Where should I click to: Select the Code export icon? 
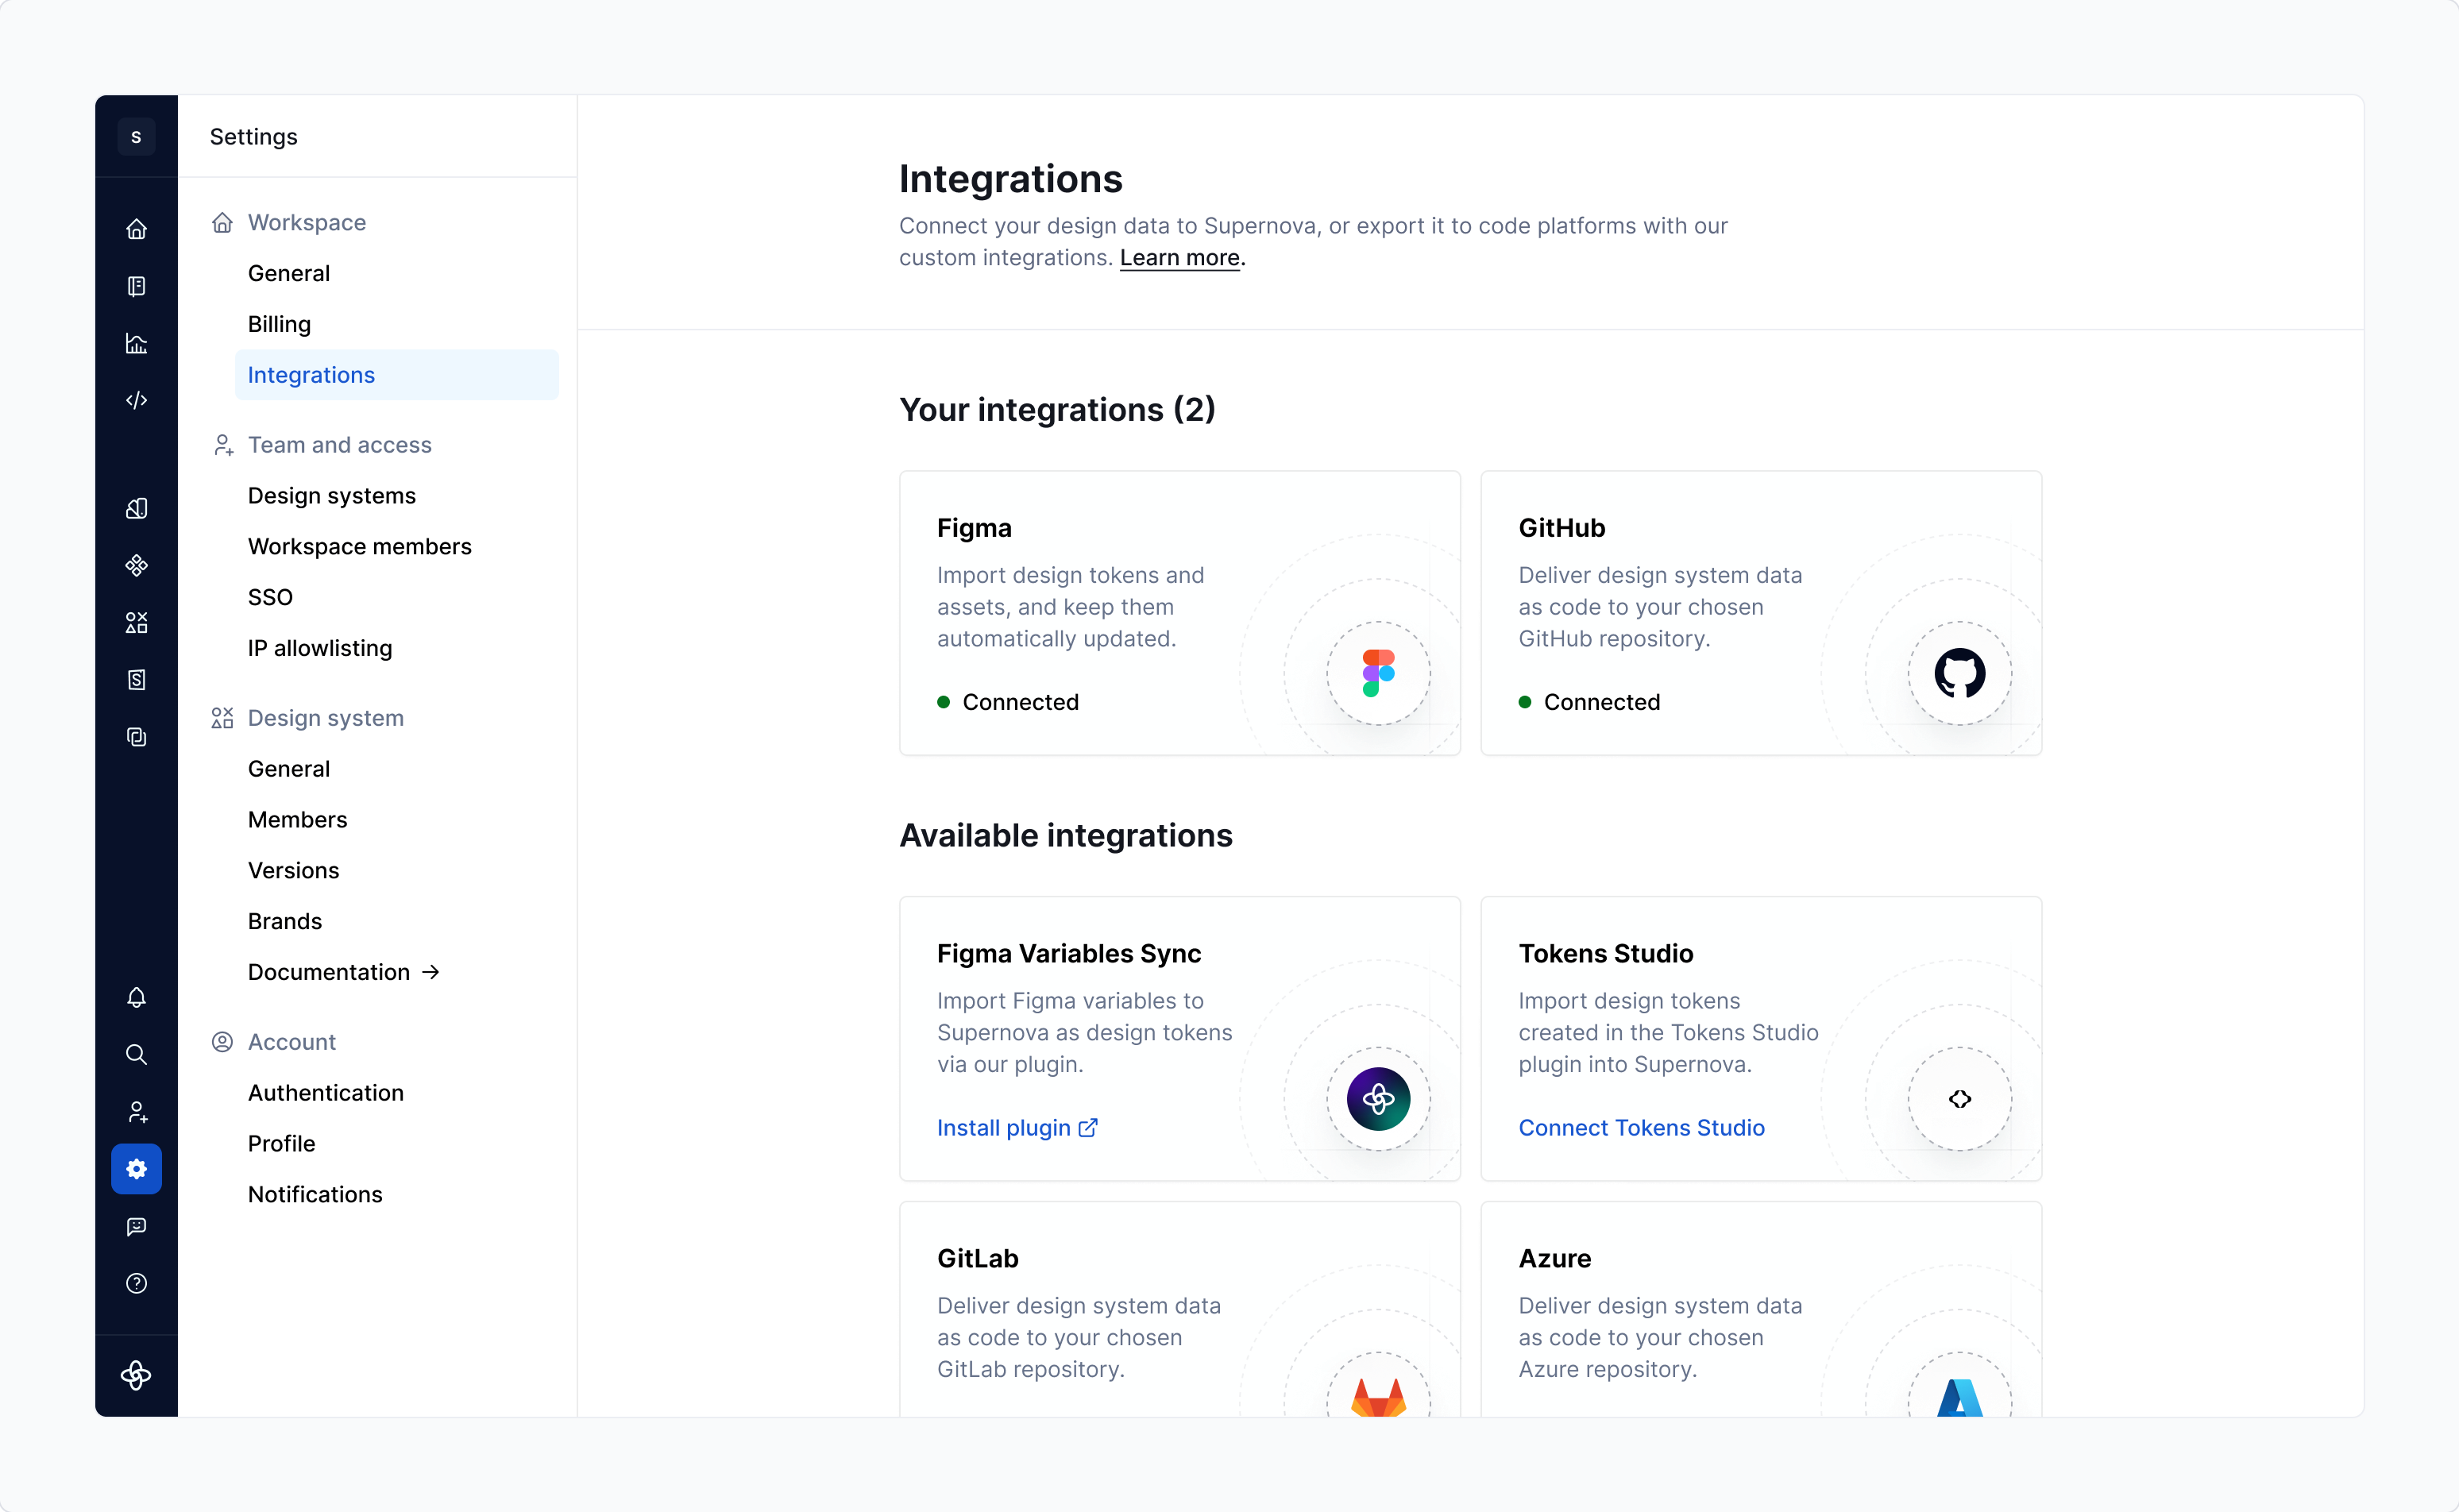[137, 400]
